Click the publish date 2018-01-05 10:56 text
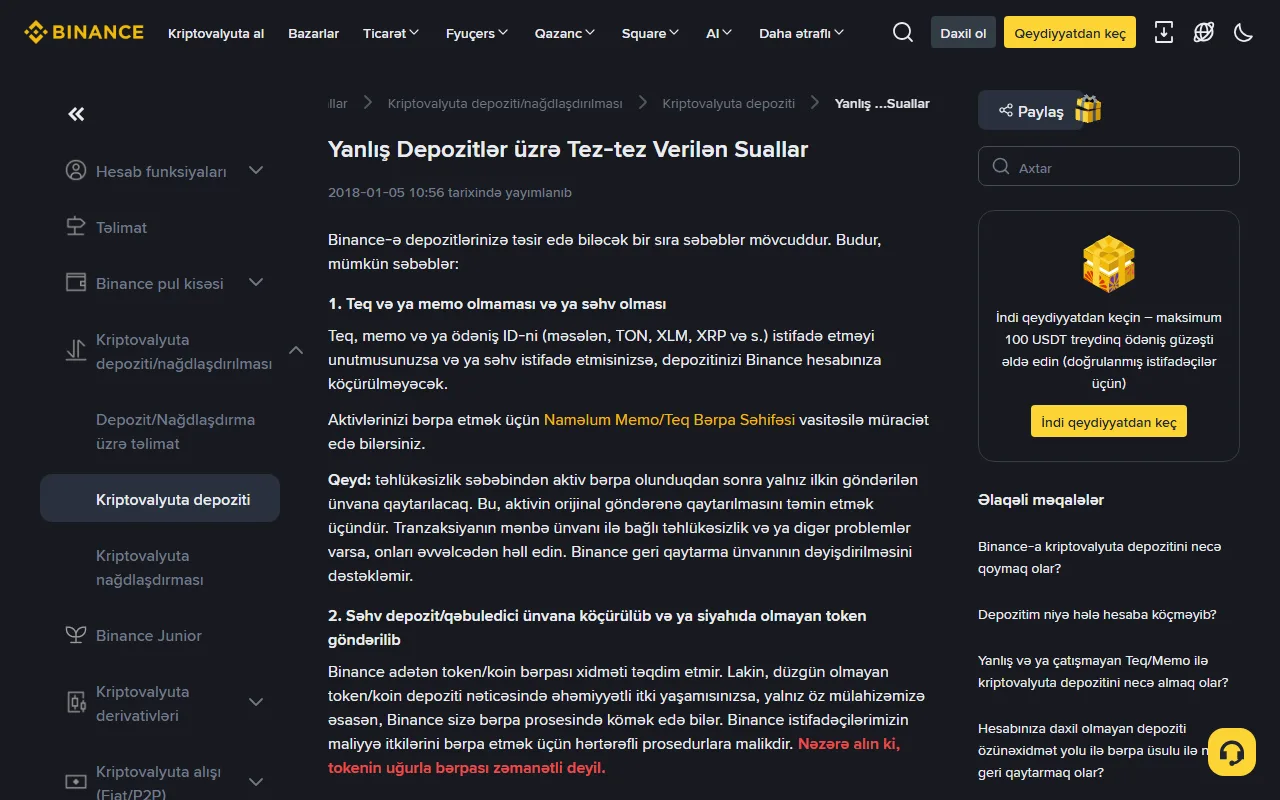1280x800 pixels. tap(450, 192)
